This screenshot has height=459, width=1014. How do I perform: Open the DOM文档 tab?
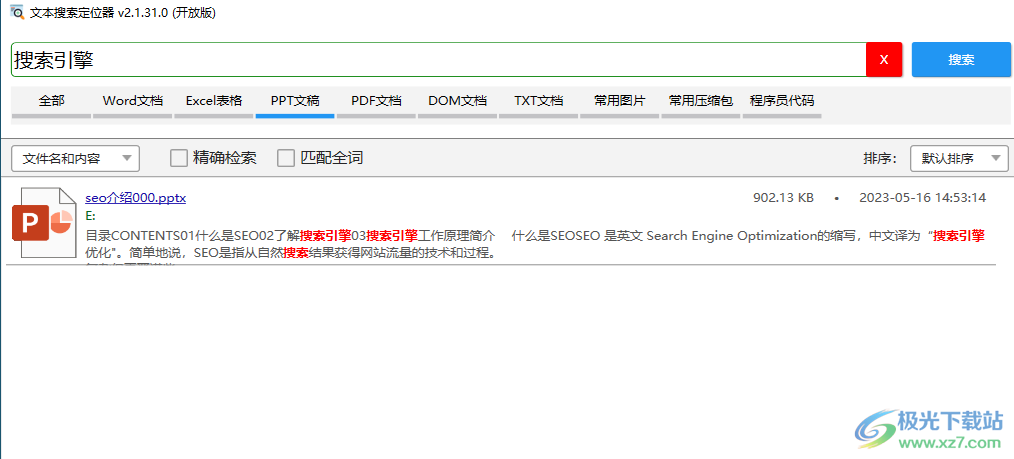tap(457, 104)
